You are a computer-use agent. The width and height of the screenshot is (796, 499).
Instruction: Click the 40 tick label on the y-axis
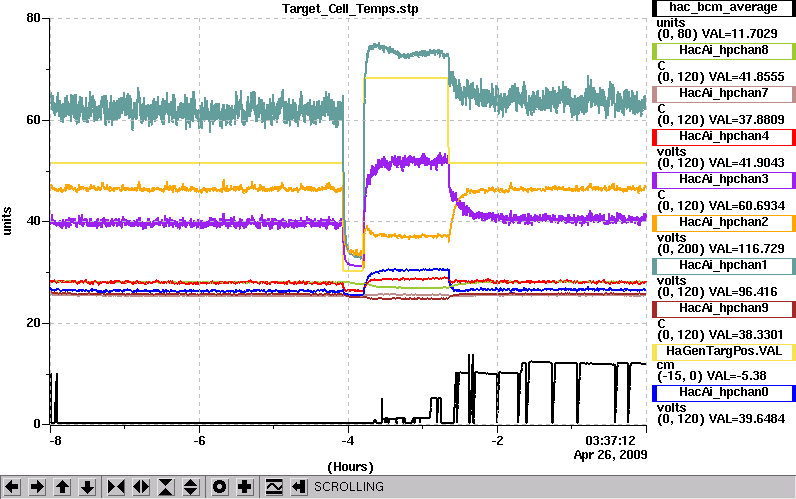(33, 222)
